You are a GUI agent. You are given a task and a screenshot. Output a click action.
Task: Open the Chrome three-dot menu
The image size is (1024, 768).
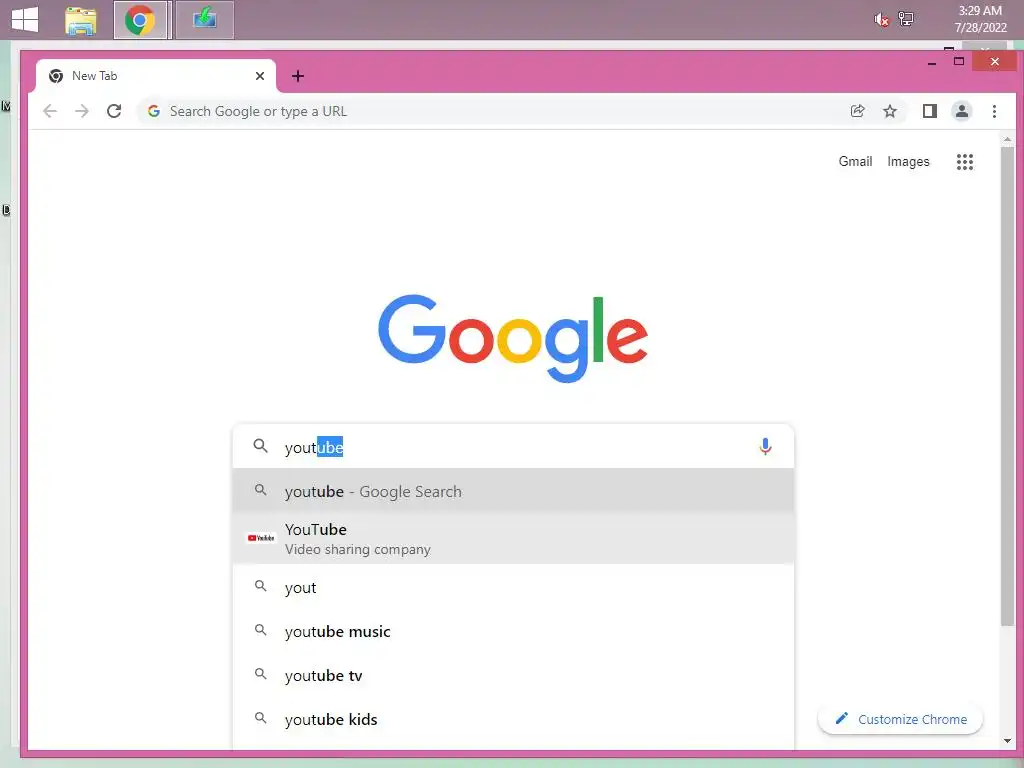click(994, 111)
